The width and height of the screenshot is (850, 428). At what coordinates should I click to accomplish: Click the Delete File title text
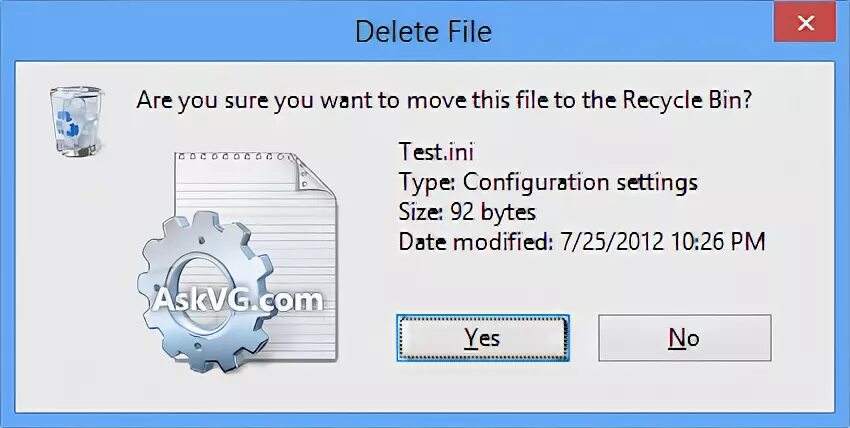point(423,31)
